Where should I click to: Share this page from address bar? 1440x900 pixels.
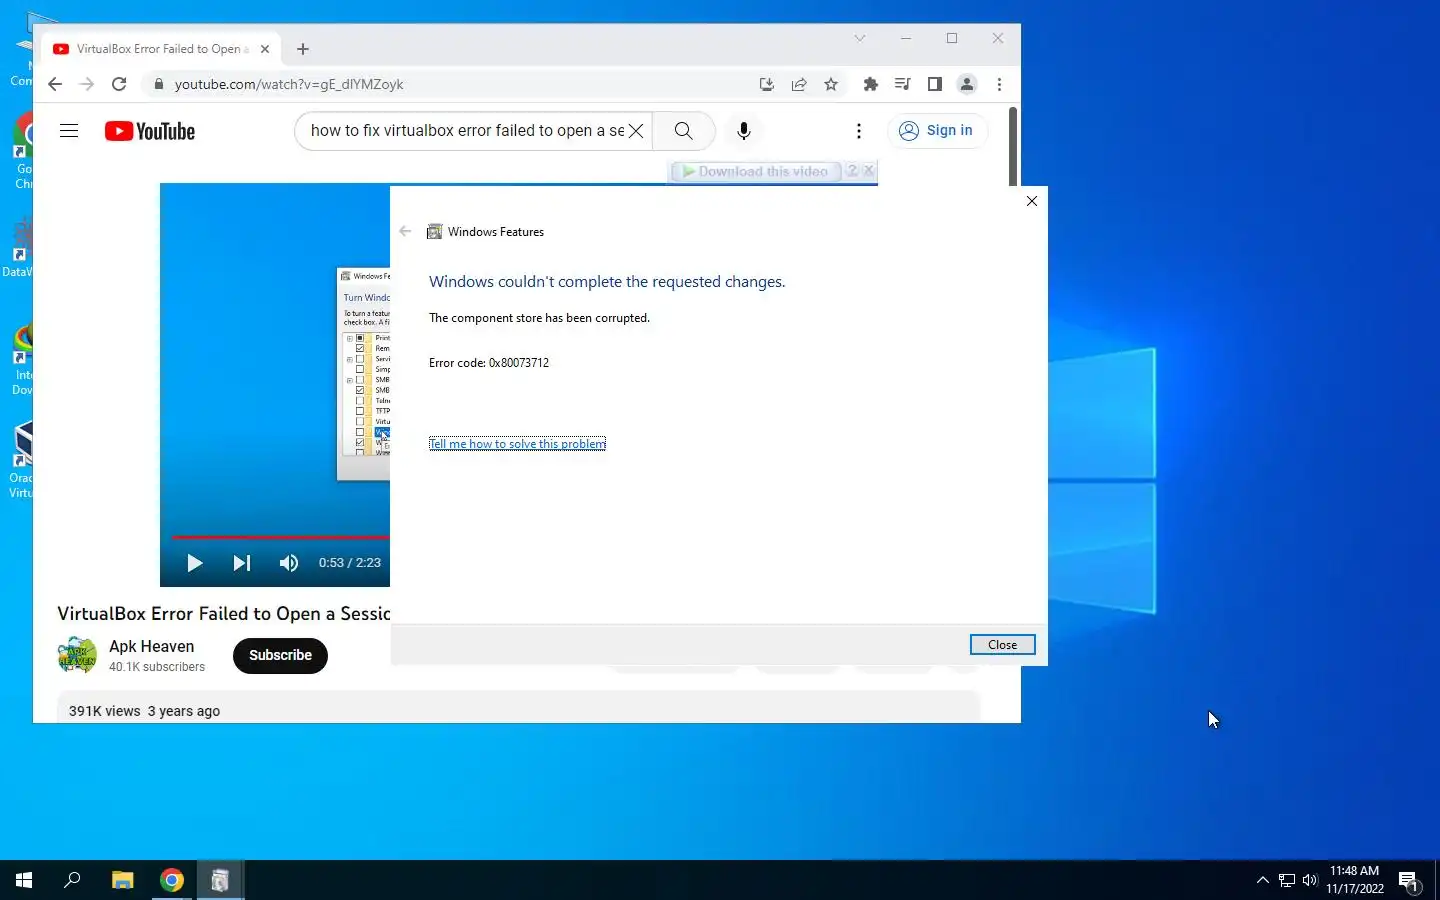click(799, 85)
